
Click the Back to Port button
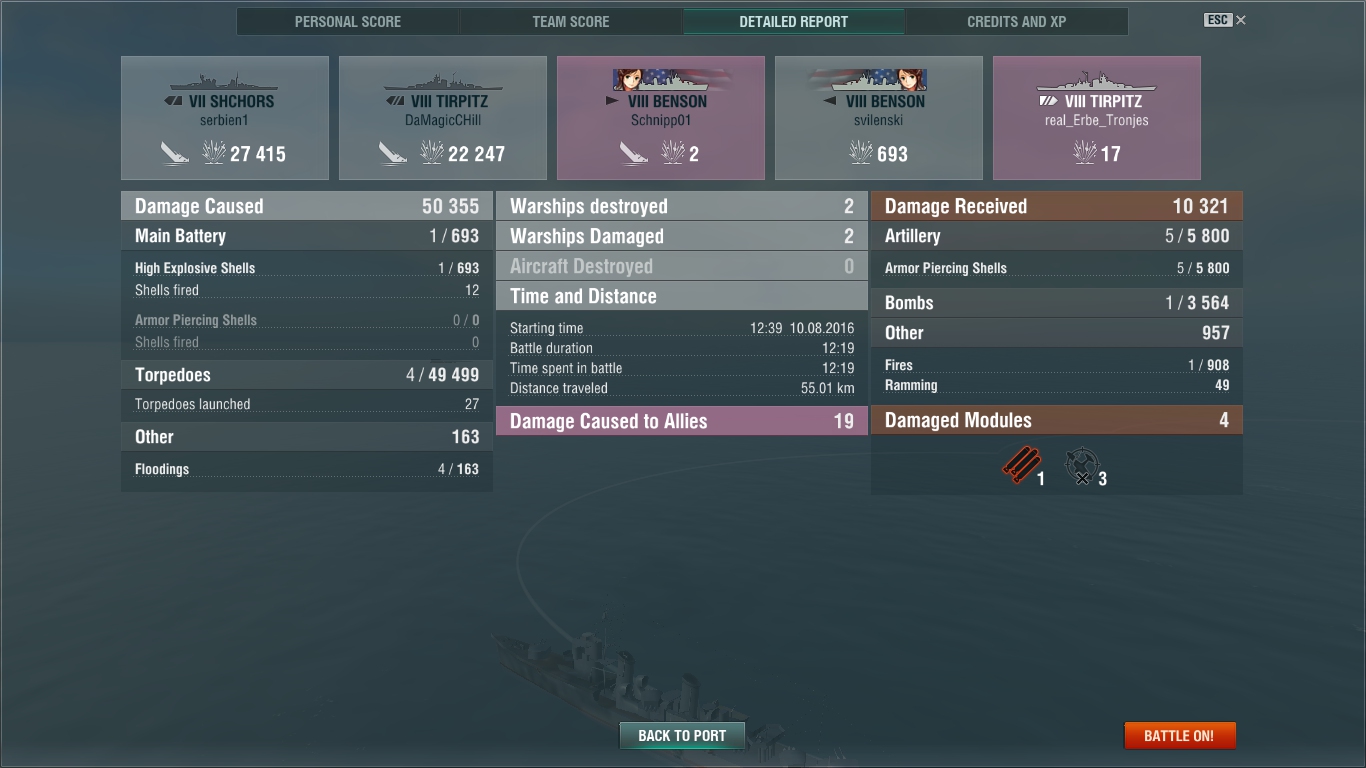coord(682,736)
